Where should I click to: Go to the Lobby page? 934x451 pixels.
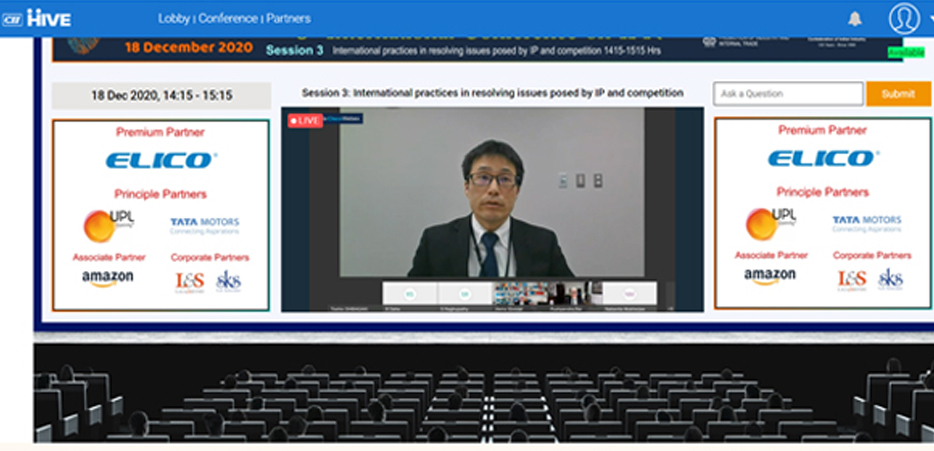(174, 18)
